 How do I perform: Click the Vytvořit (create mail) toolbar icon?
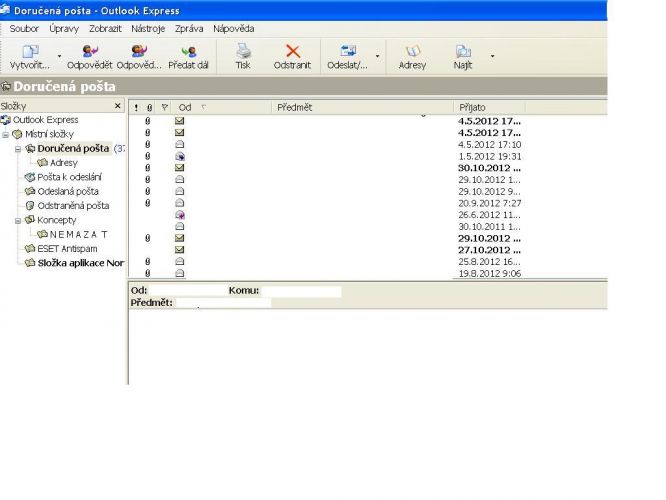pos(30,52)
